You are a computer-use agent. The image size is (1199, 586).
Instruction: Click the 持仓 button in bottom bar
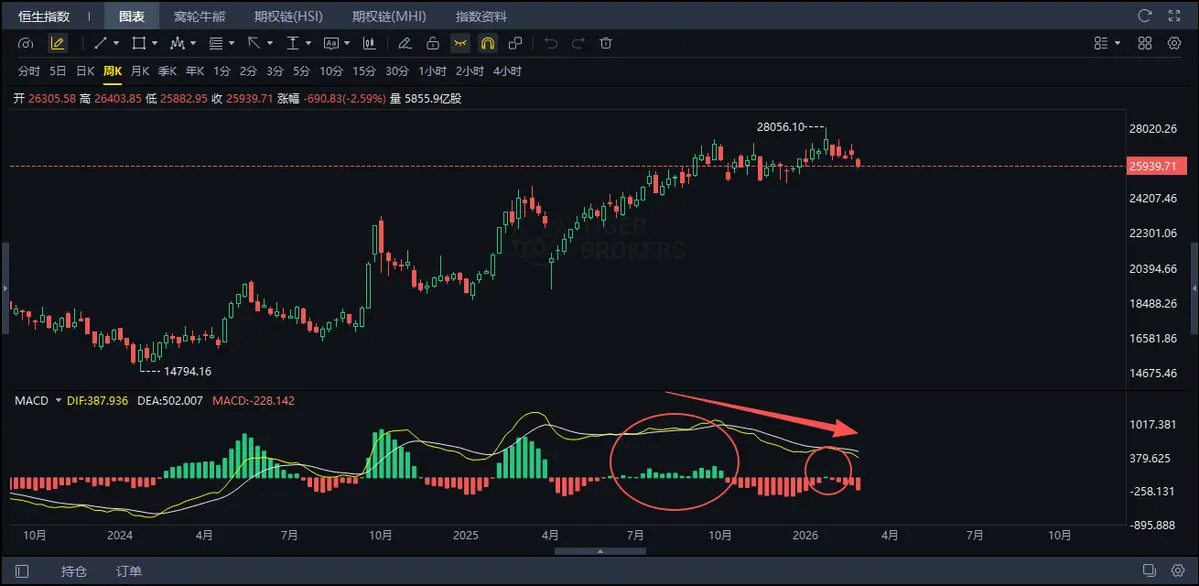pyautogui.click(x=74, y=571)
